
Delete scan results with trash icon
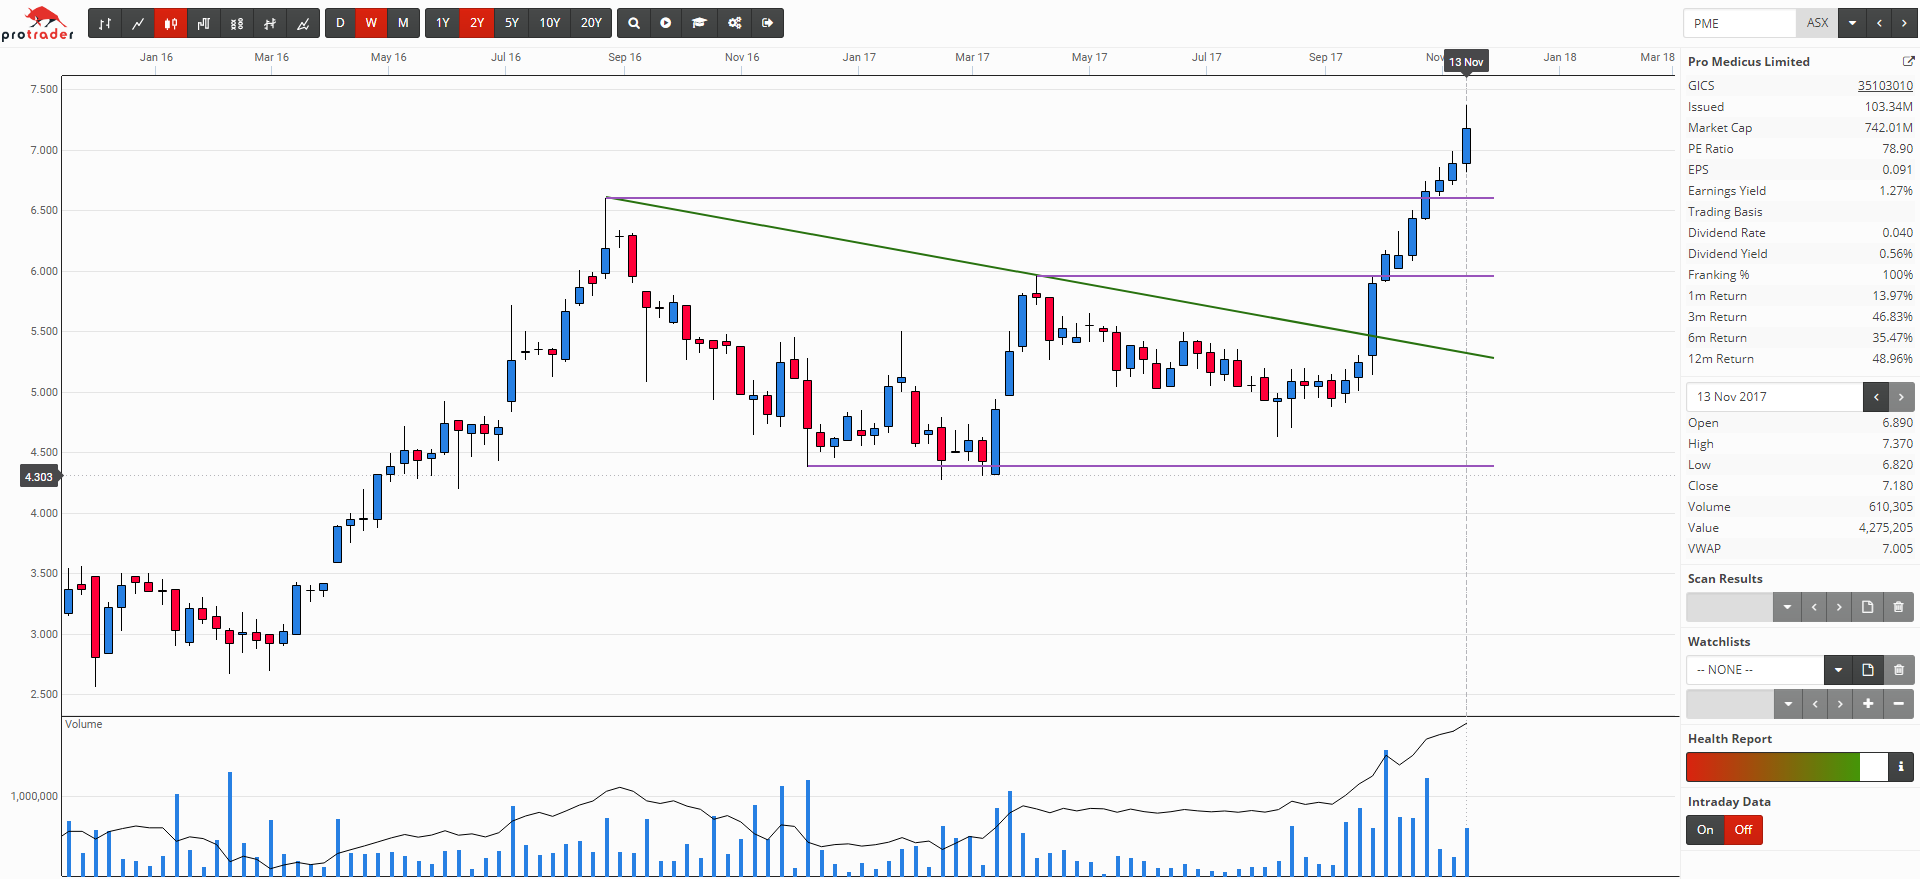click(x=1899, y=607)
